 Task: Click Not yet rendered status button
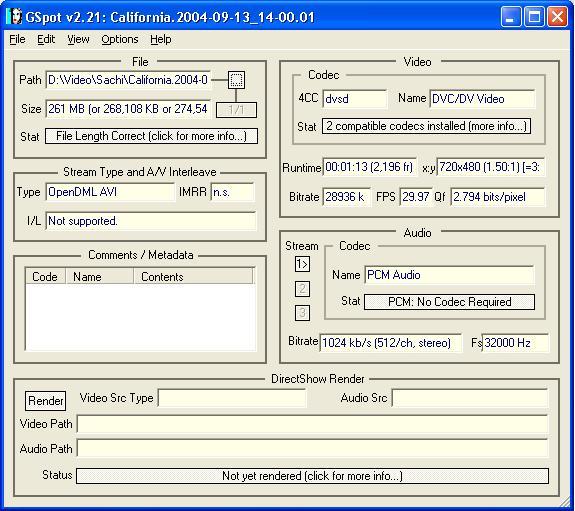[312, 476]
